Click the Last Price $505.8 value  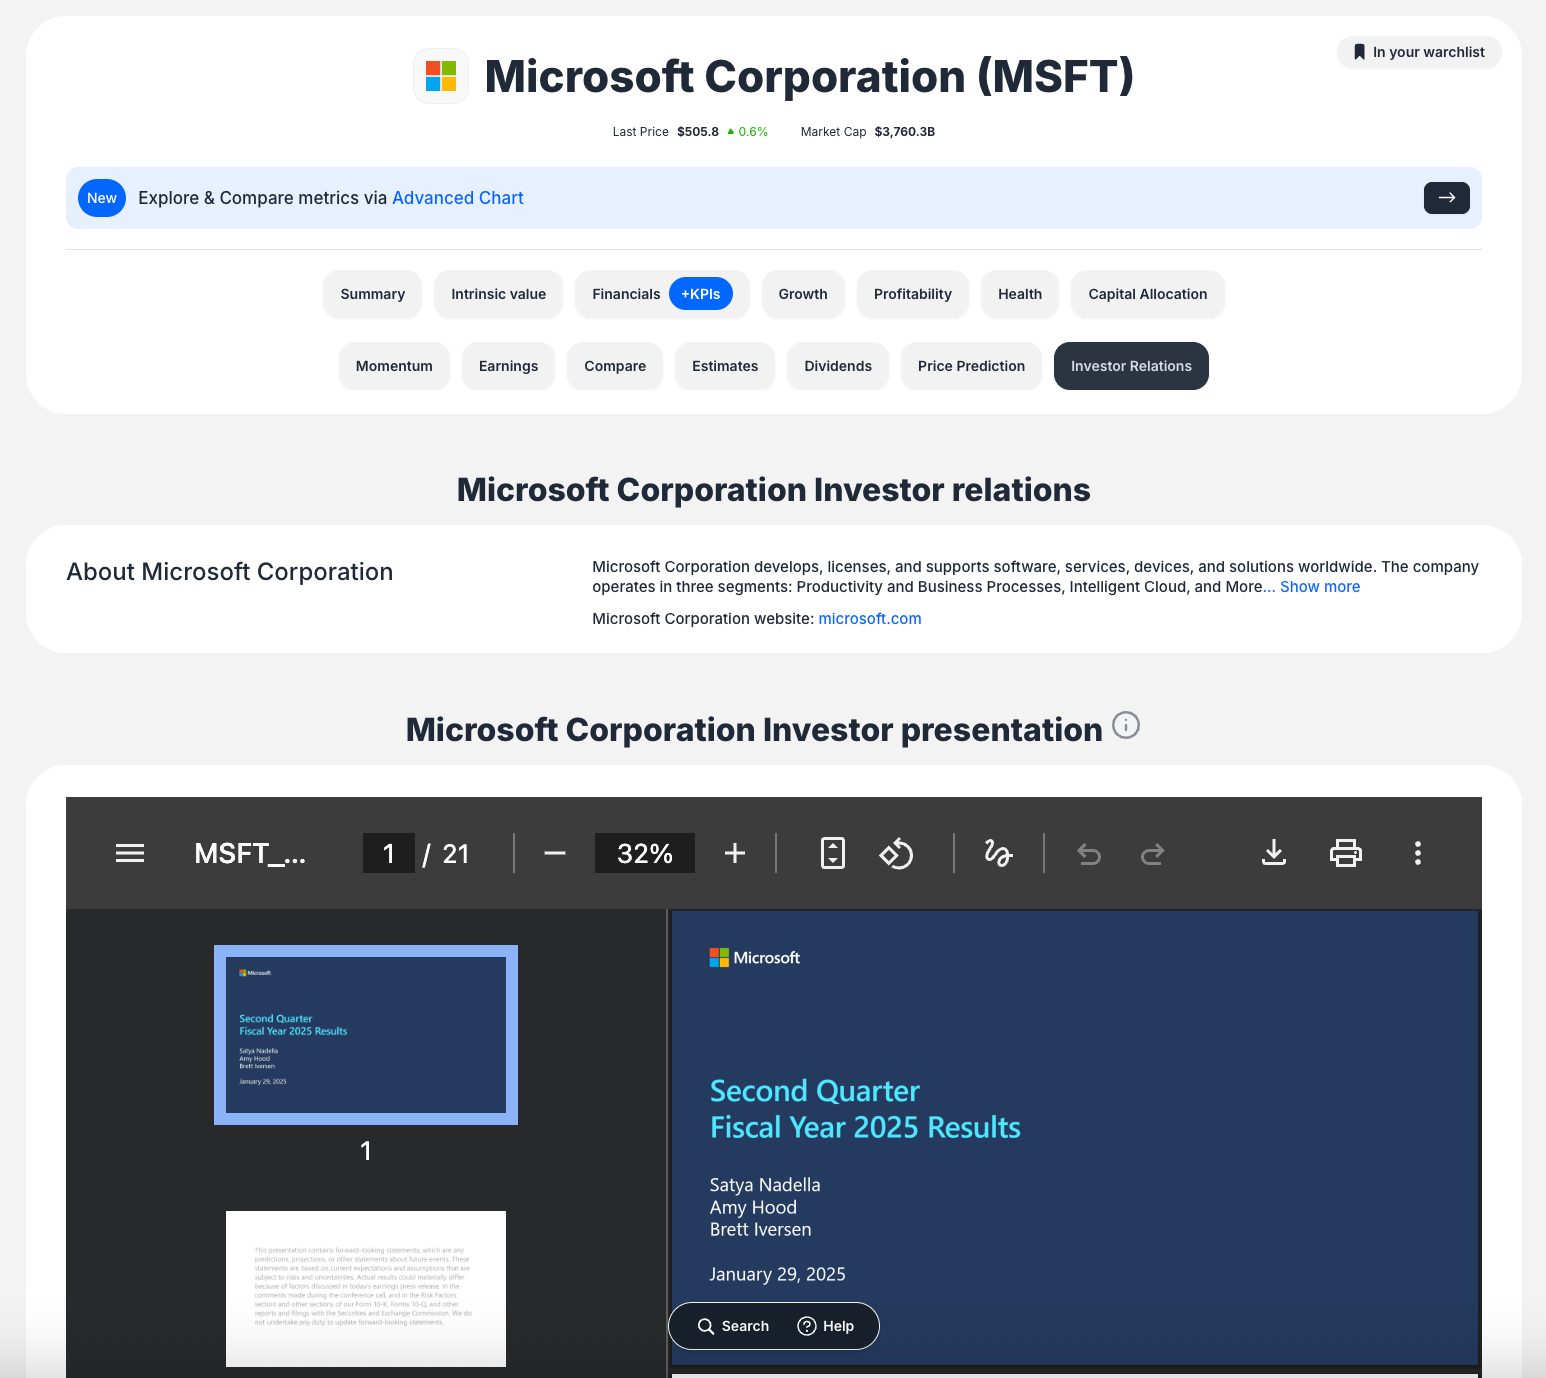click(698, 132)
